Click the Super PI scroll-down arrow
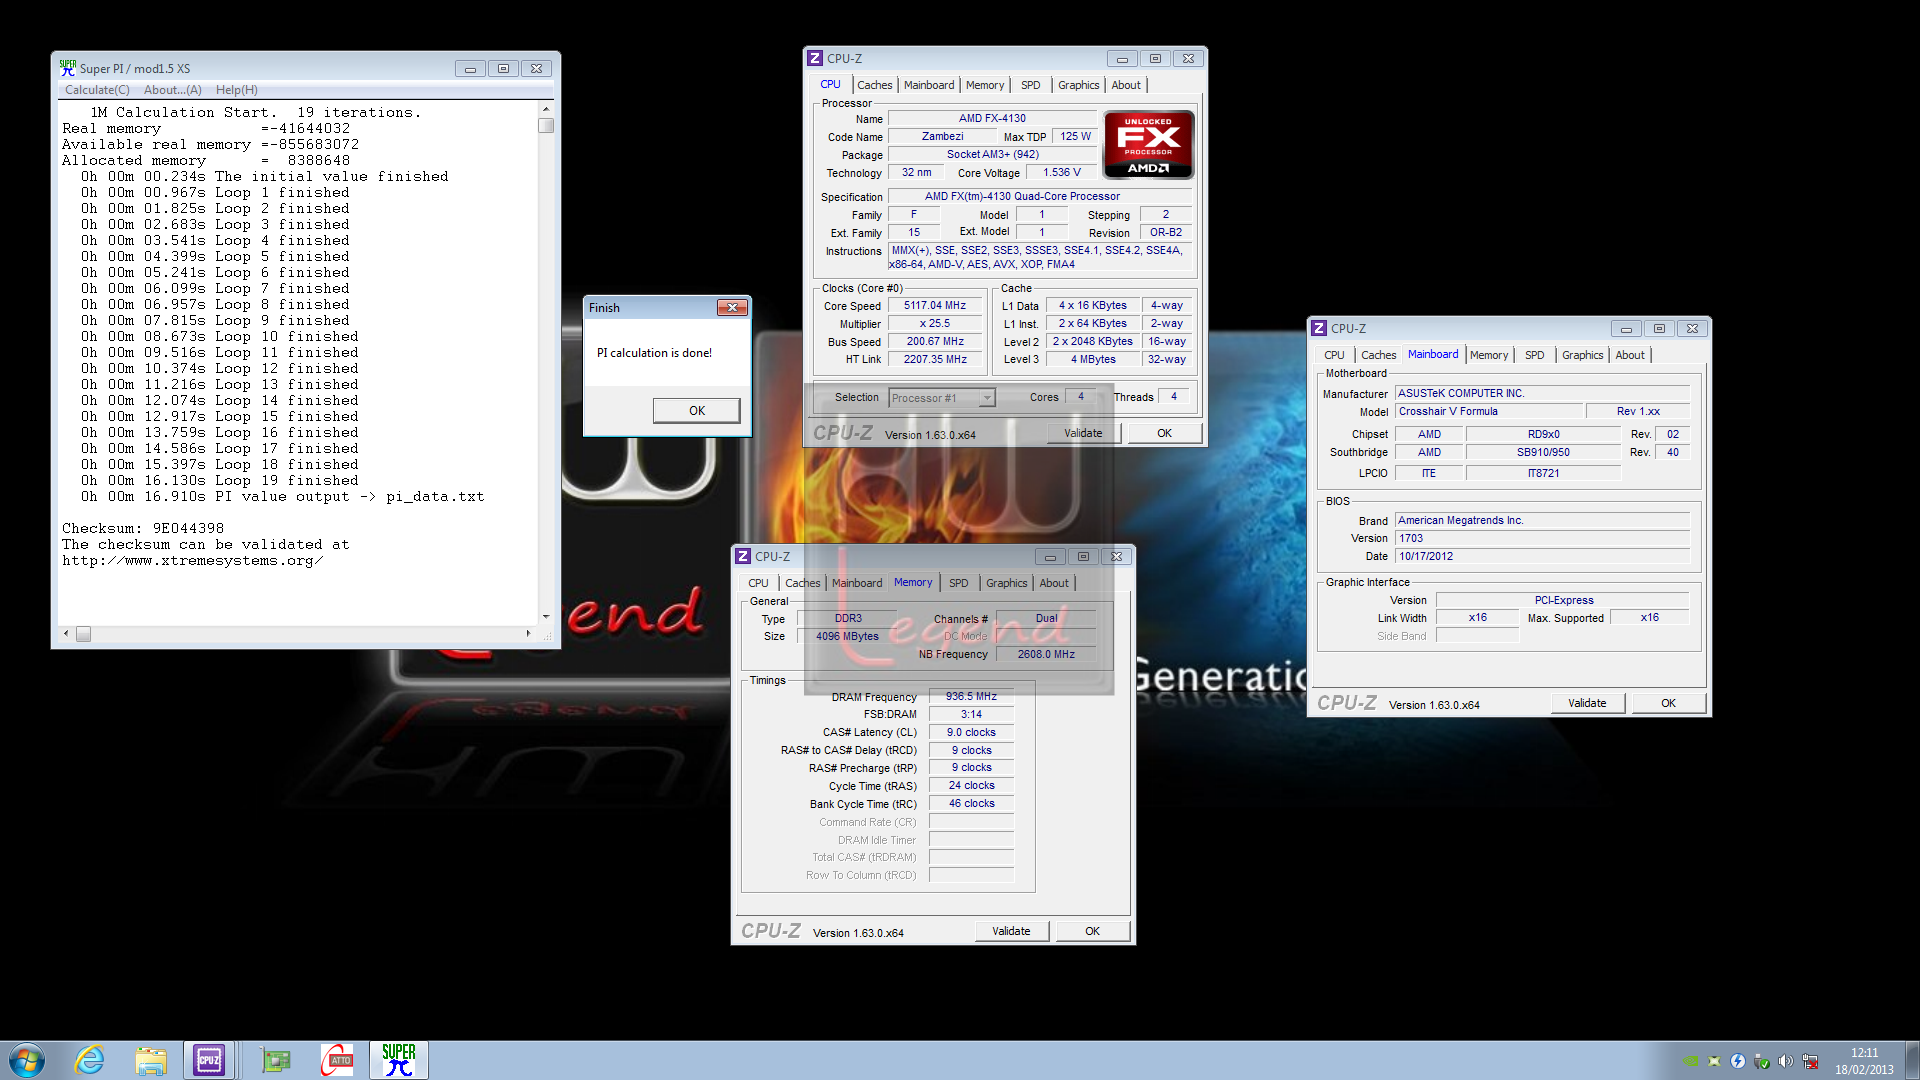1920x1080 pixels. [546, 616]
